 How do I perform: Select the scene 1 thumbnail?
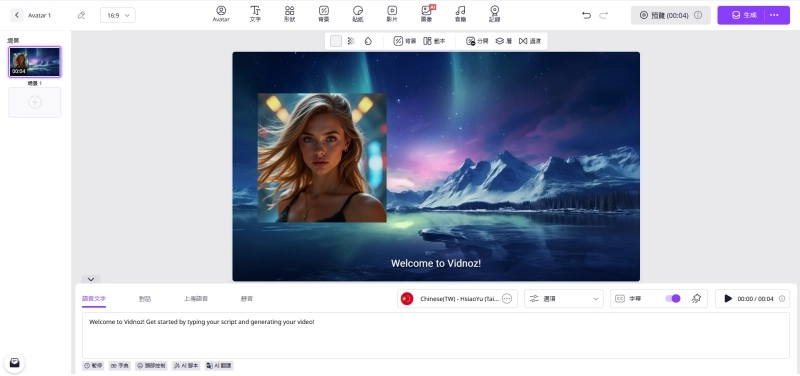(x=35, y=62)
